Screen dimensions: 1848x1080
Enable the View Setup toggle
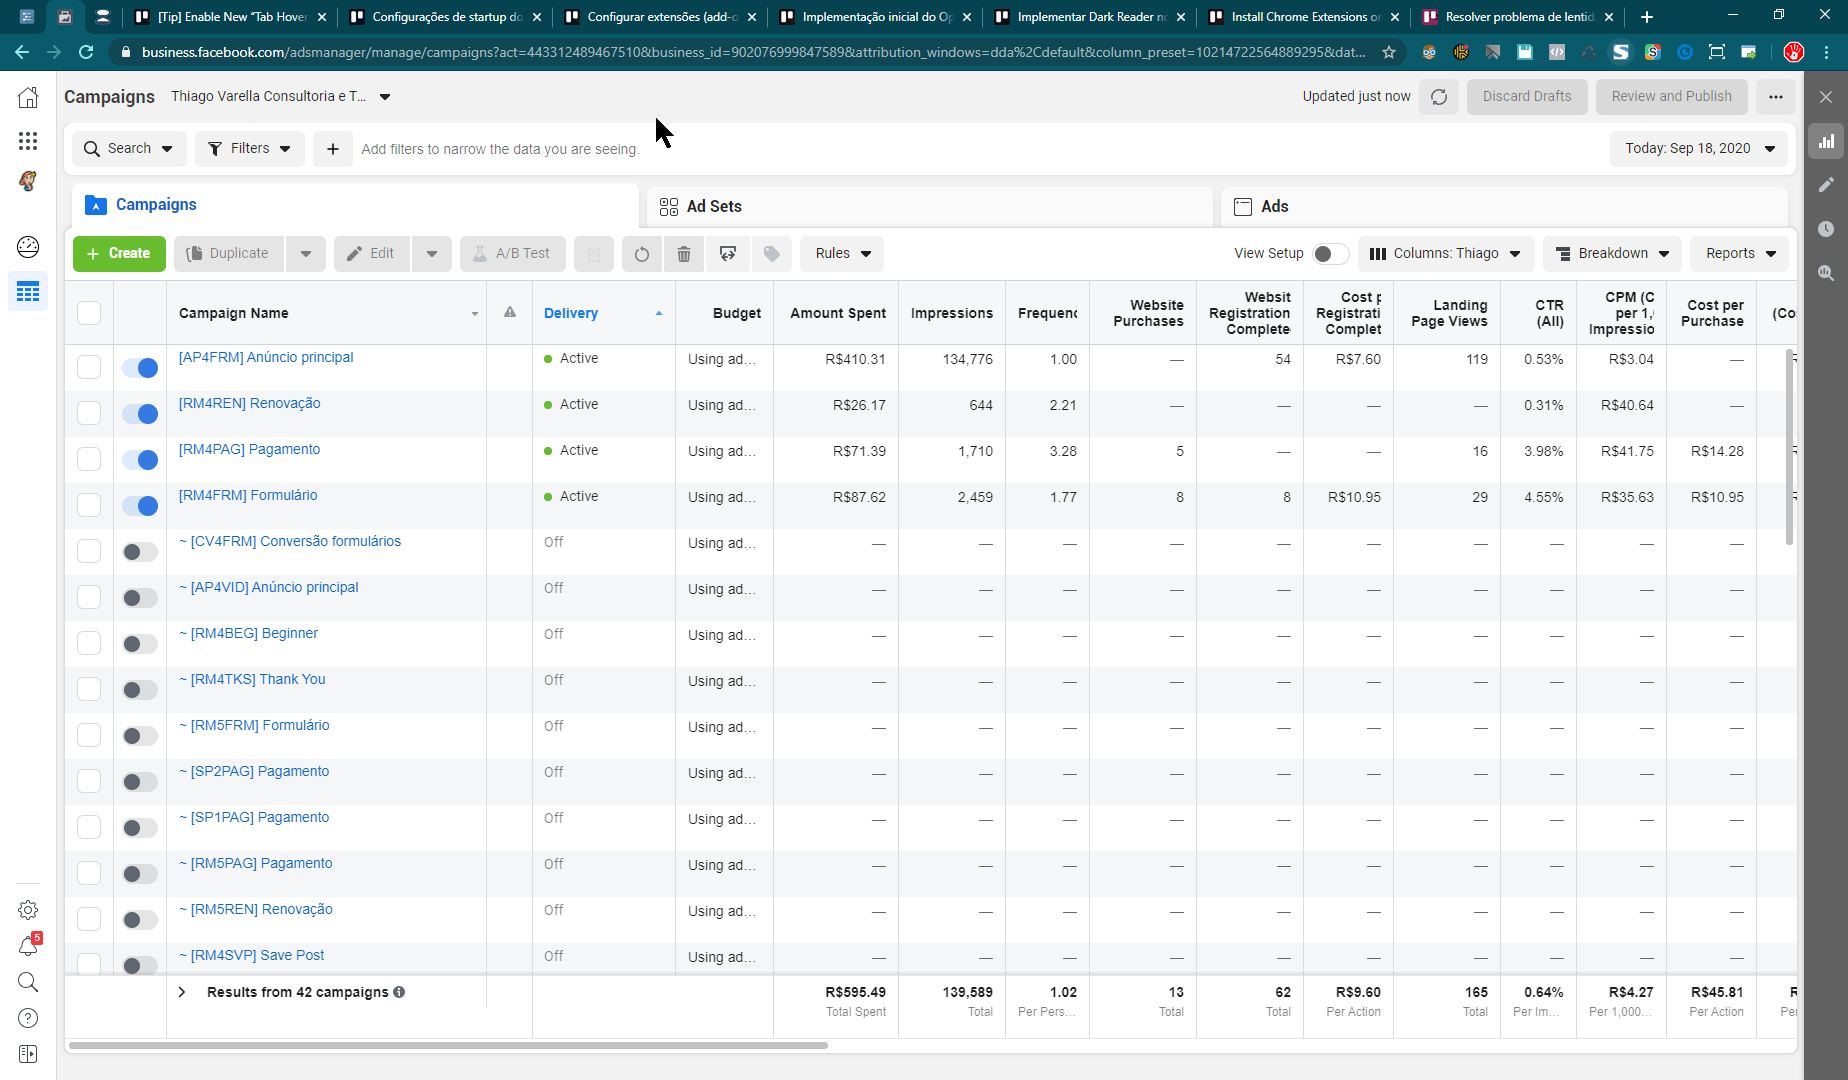click(1329, 254)
